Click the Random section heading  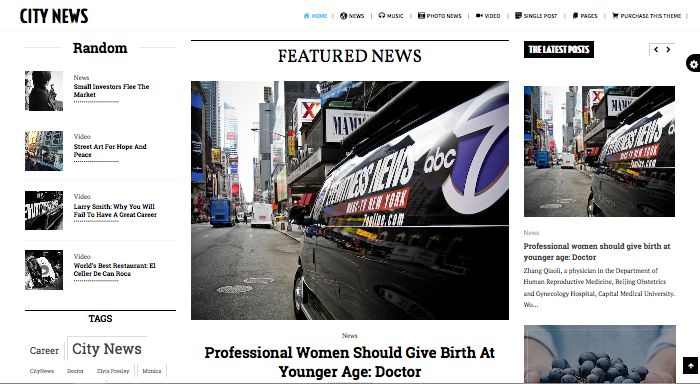pos(100,48)
